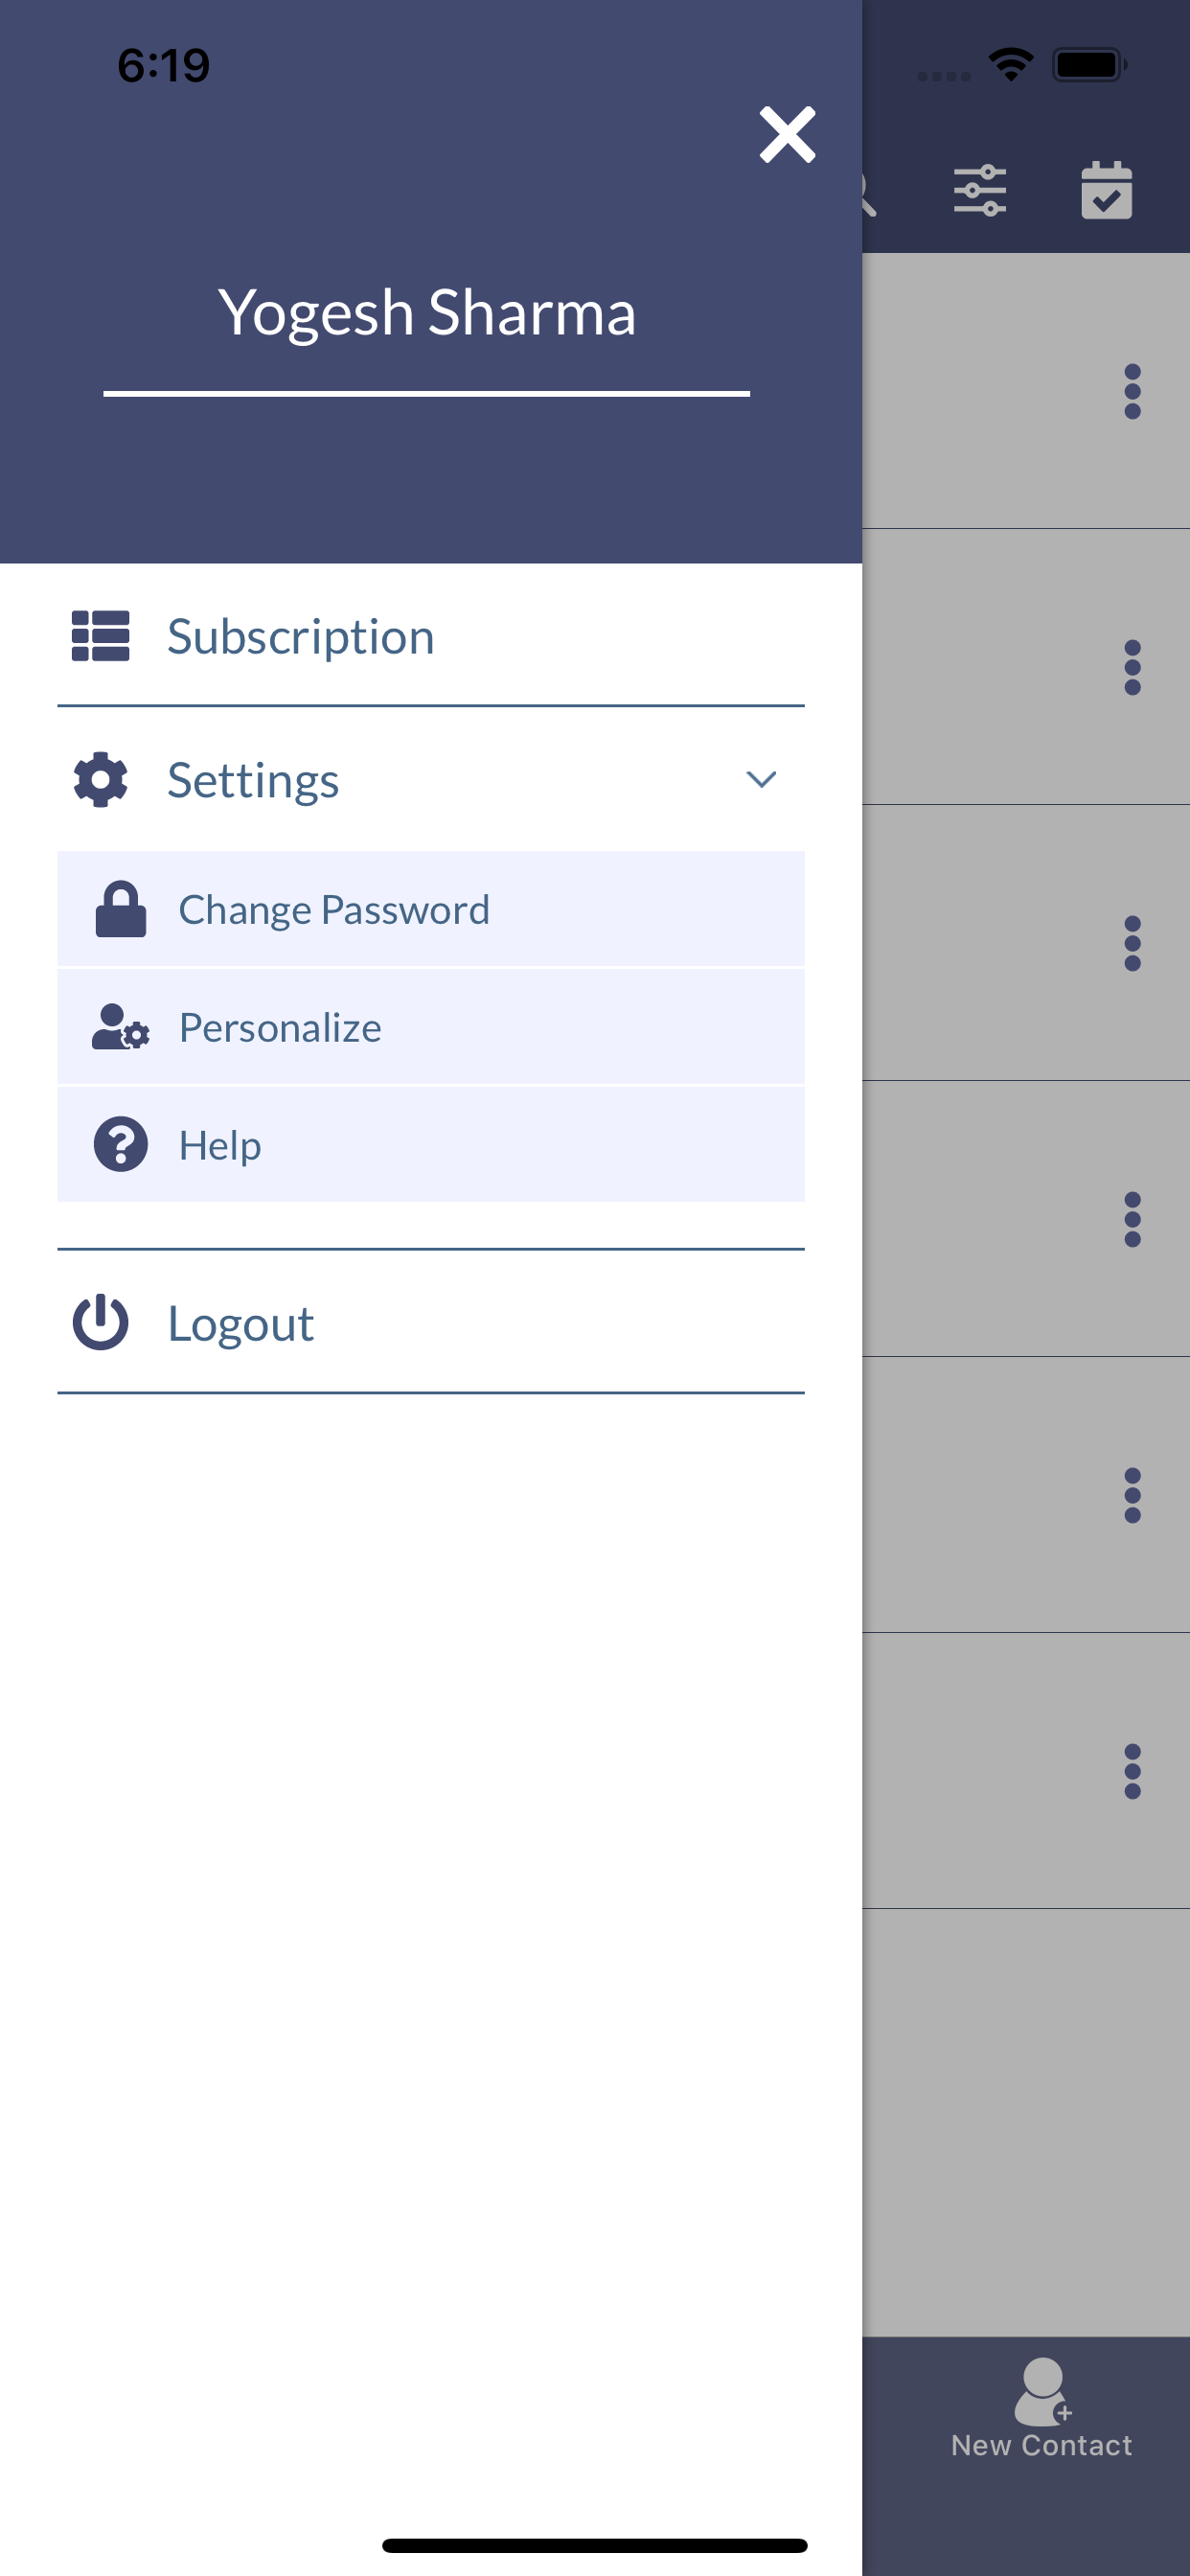
Task: Click the Help question mark icon
Action: point(119,1144)
